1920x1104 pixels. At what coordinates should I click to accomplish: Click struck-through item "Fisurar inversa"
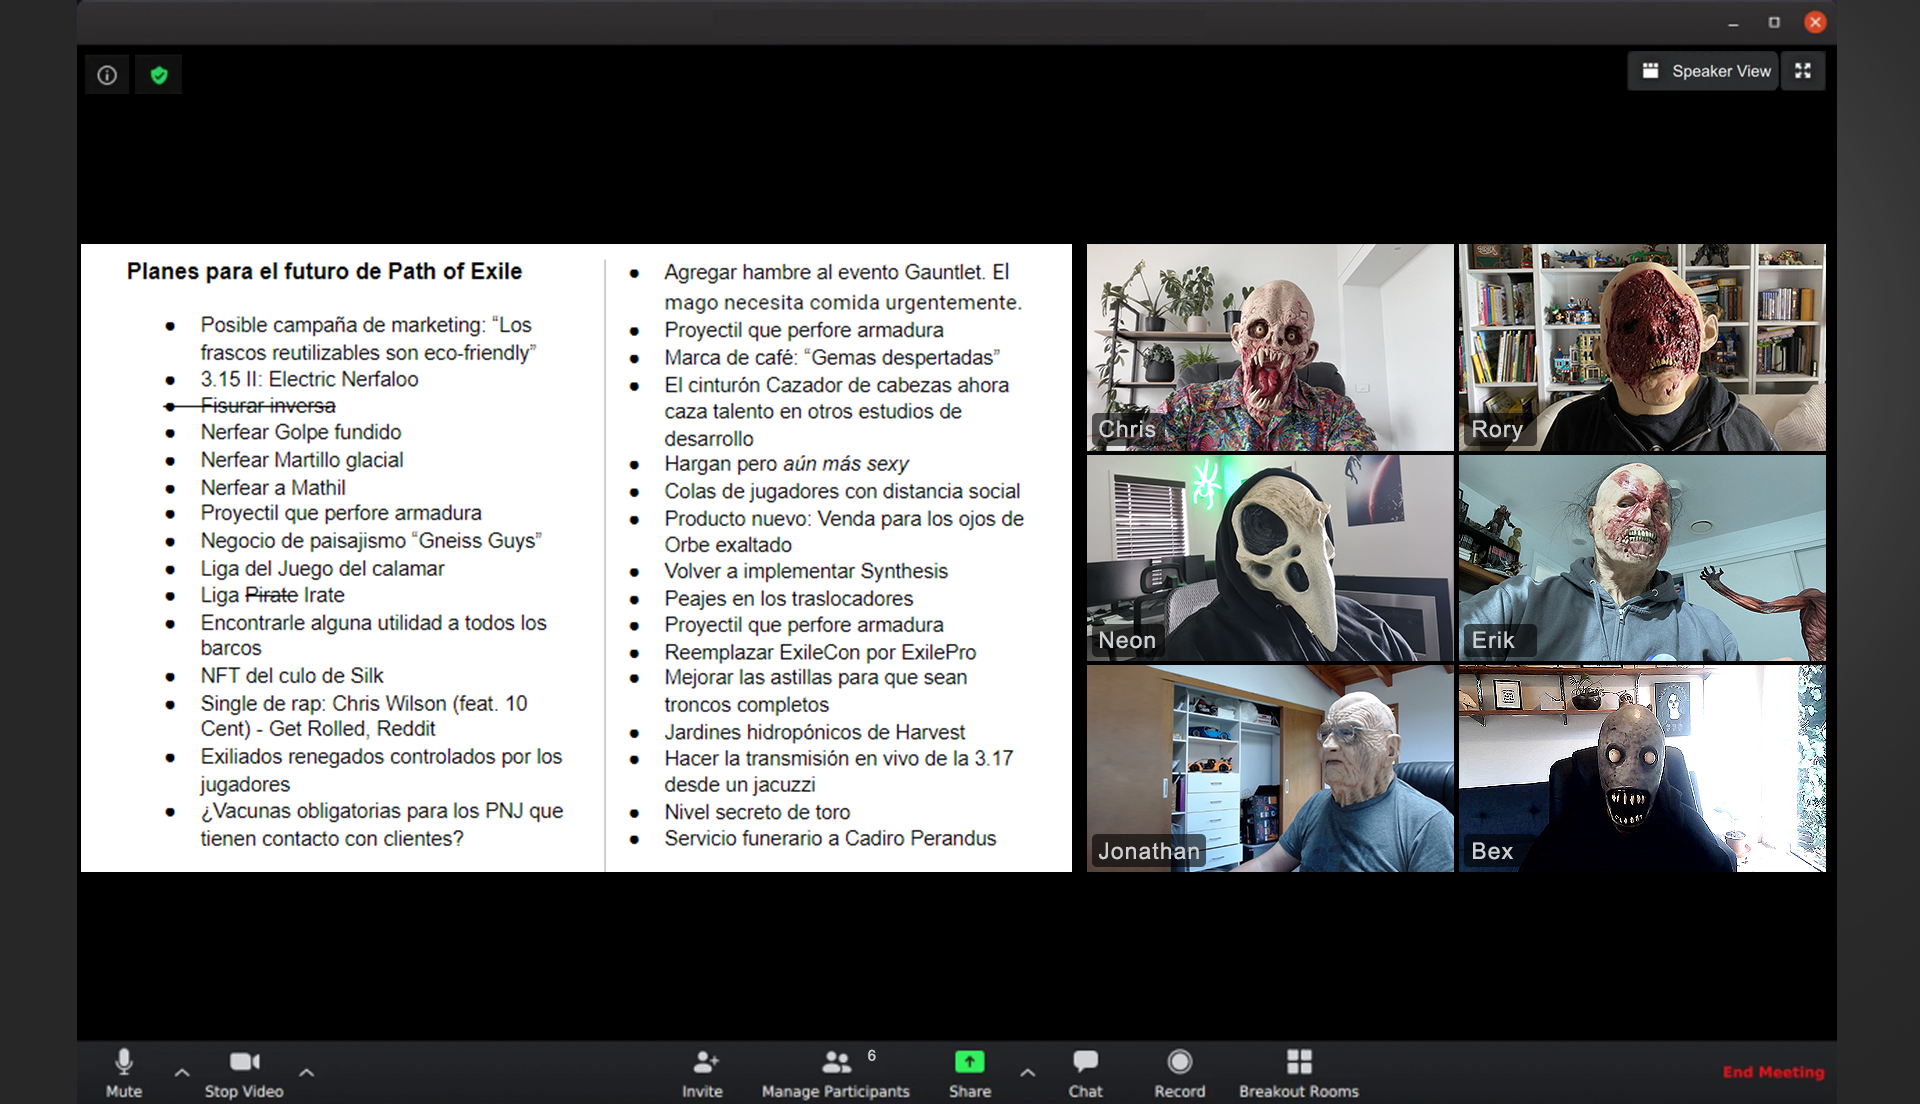[x=267, y=406]
